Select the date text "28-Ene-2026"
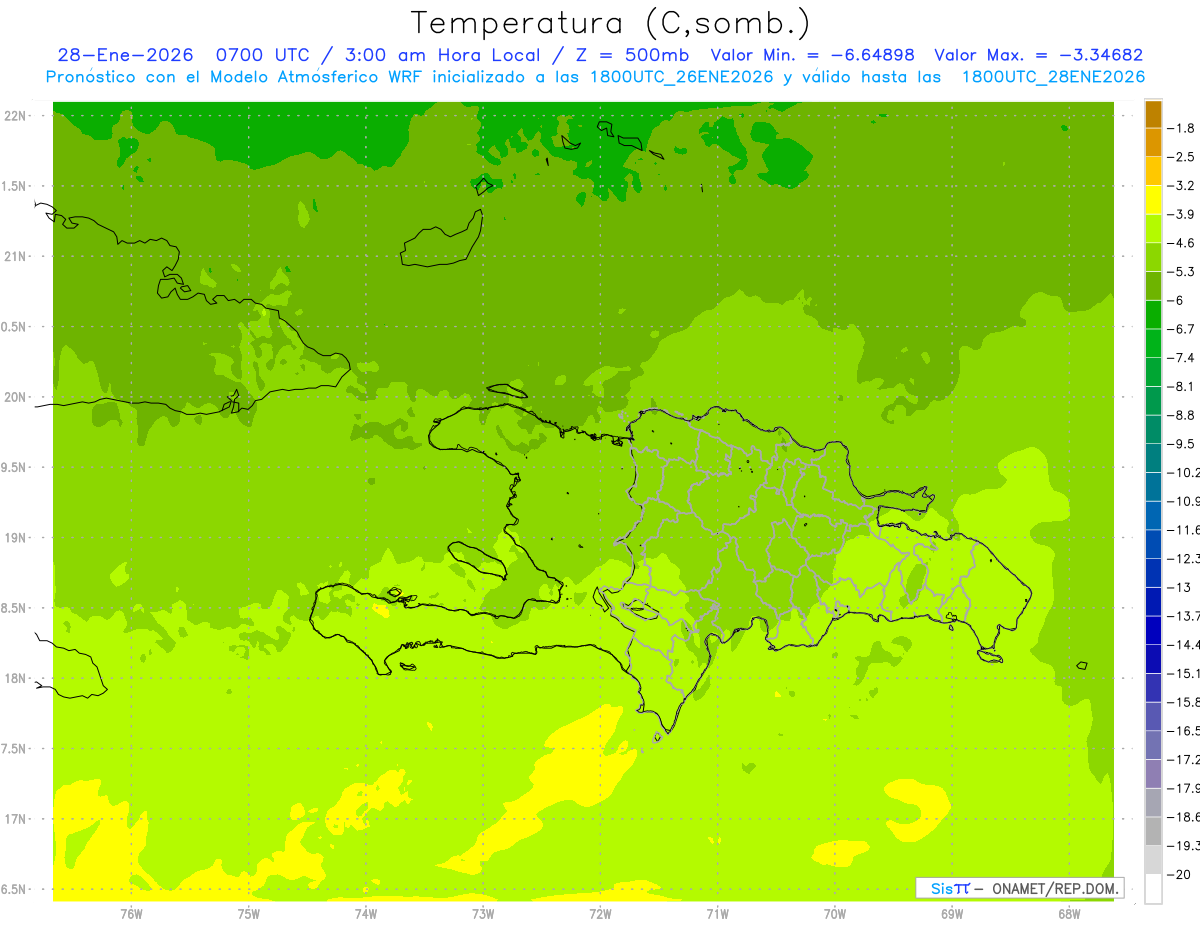Screen dimensions: 1200x927 (x=125, y=56)
